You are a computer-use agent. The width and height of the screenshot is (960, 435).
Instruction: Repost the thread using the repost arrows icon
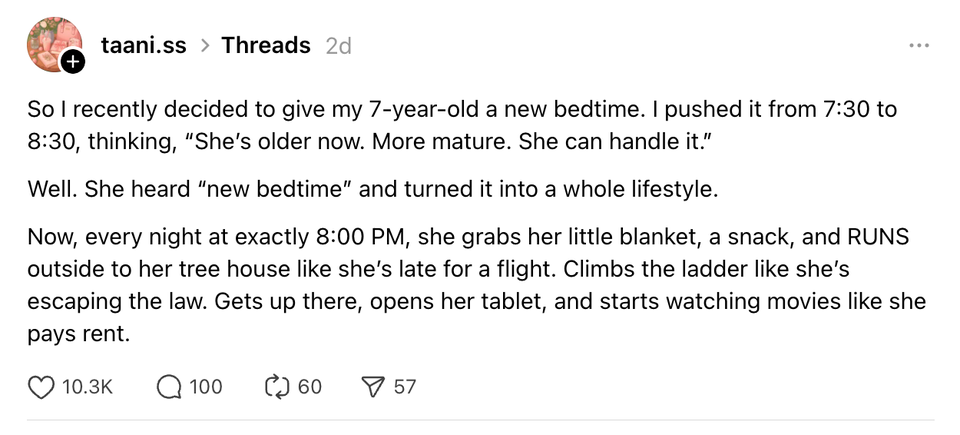point(273,386)
